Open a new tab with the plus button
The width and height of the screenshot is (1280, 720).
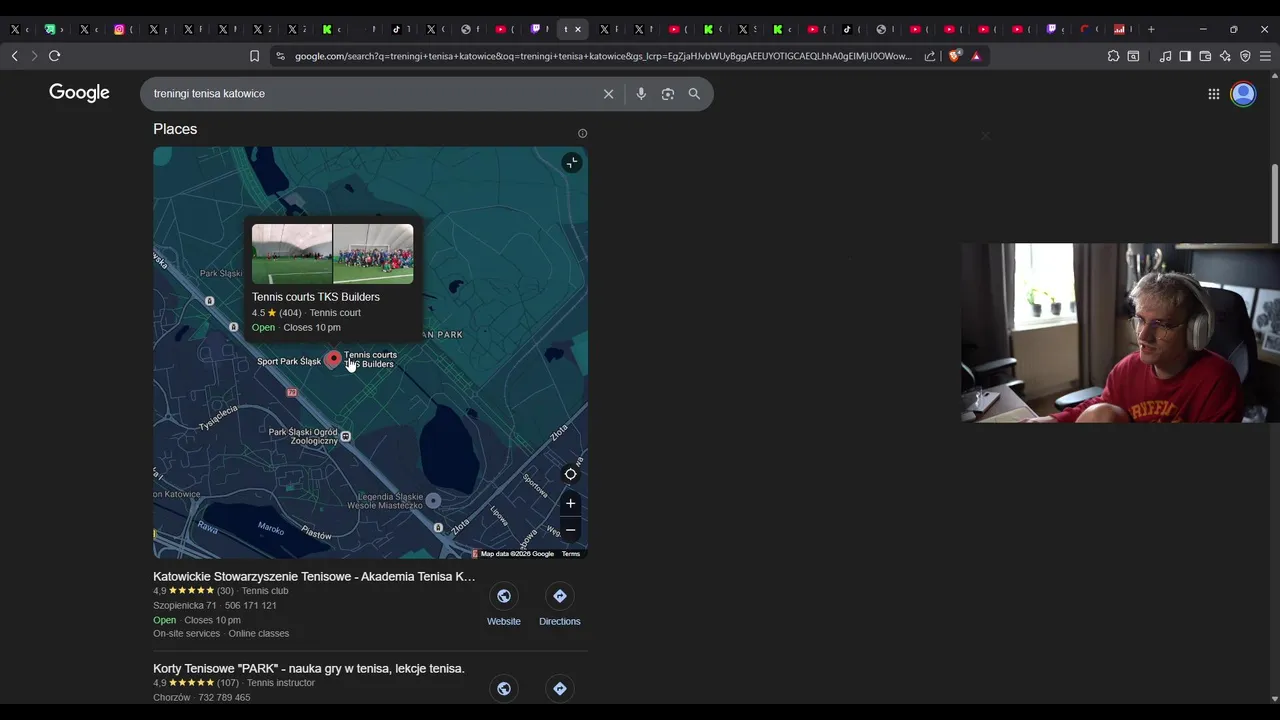1151,29
